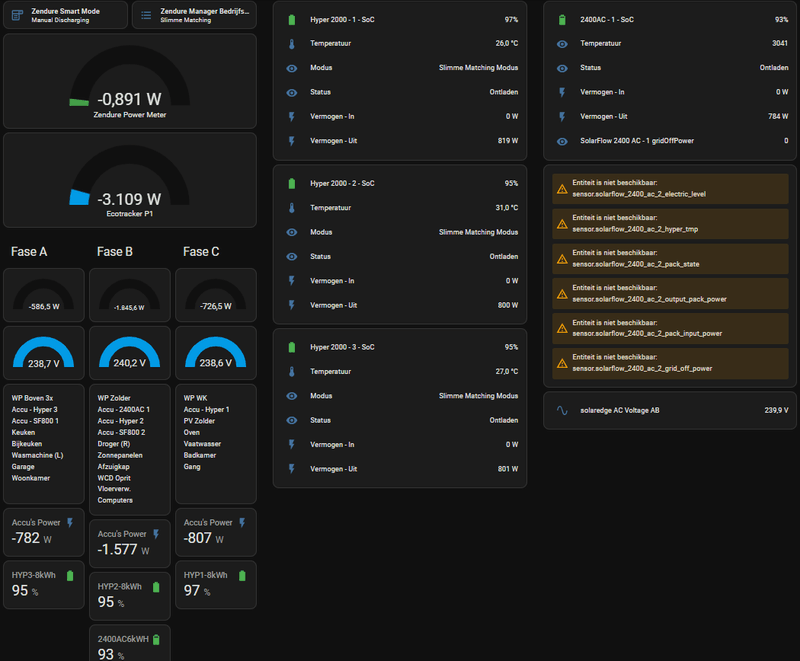Click 2400AC - 1 Temperatuur eye icon
Viewport: 800px width, 661px height.
pyautogui.click(x=562, y=44)
